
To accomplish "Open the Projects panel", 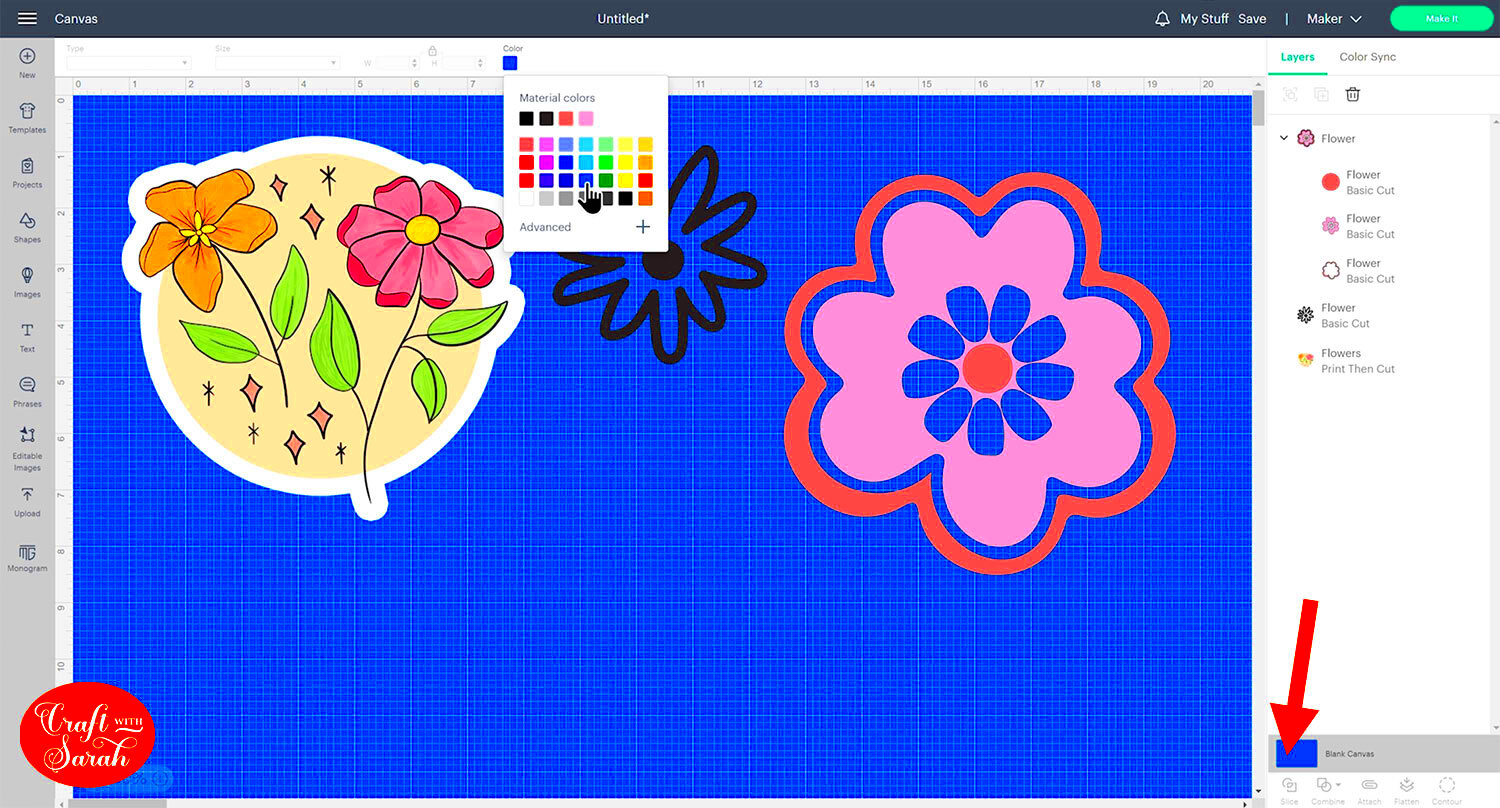I will click(27, 173).
